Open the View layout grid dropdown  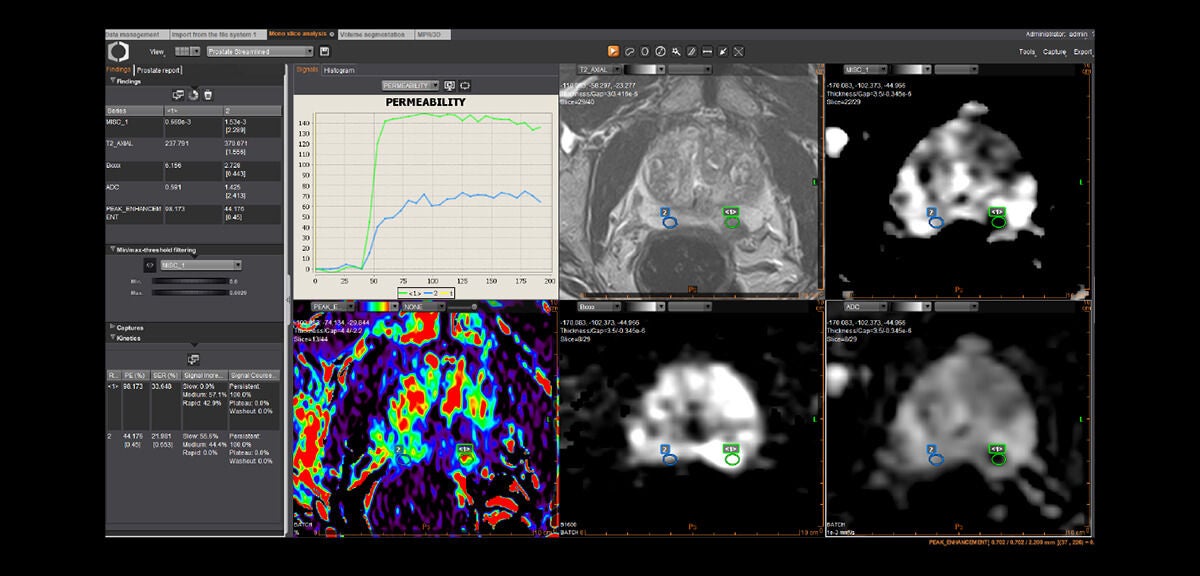187,51
